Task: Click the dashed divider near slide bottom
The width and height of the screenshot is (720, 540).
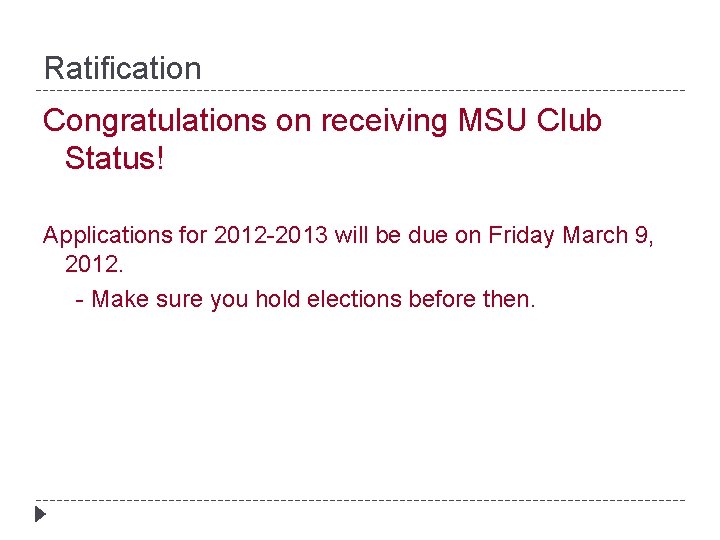Action: [360, 500]
